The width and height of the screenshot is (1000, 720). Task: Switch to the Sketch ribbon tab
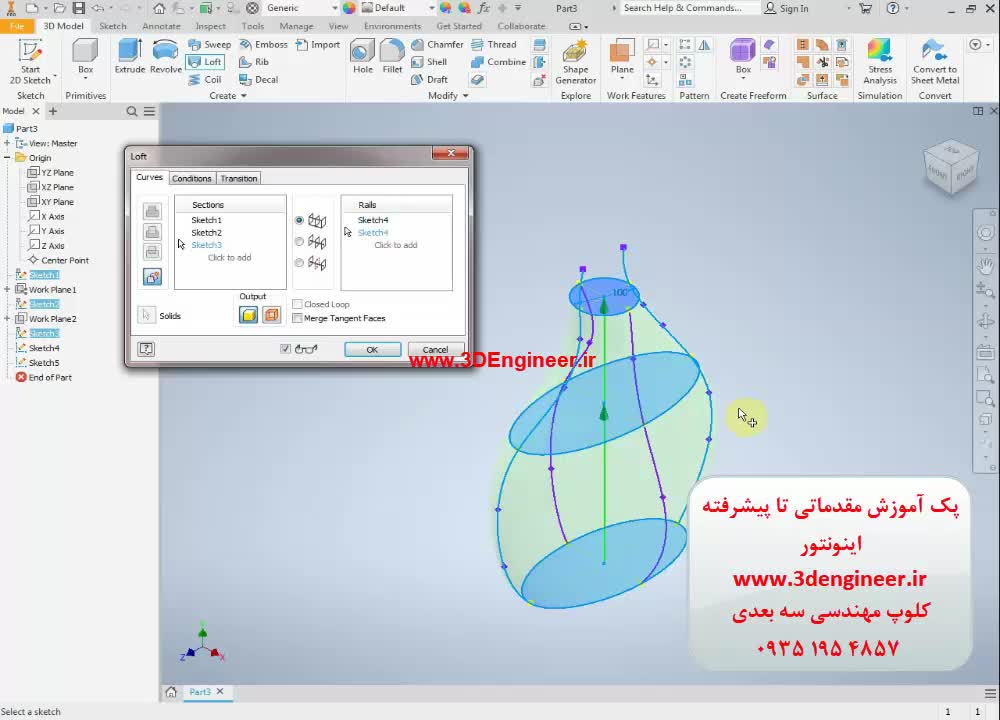[113, 26]
